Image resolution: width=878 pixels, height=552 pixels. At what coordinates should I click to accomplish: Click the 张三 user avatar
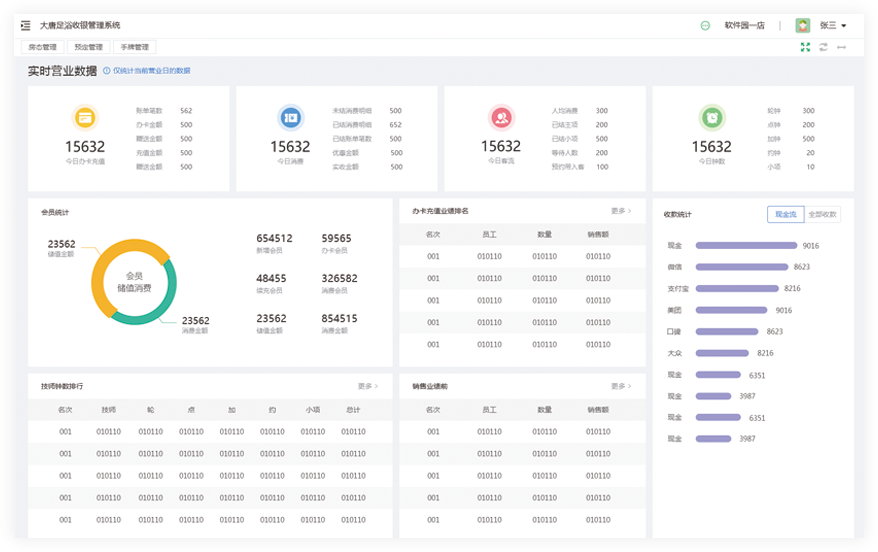coord(802,25)
